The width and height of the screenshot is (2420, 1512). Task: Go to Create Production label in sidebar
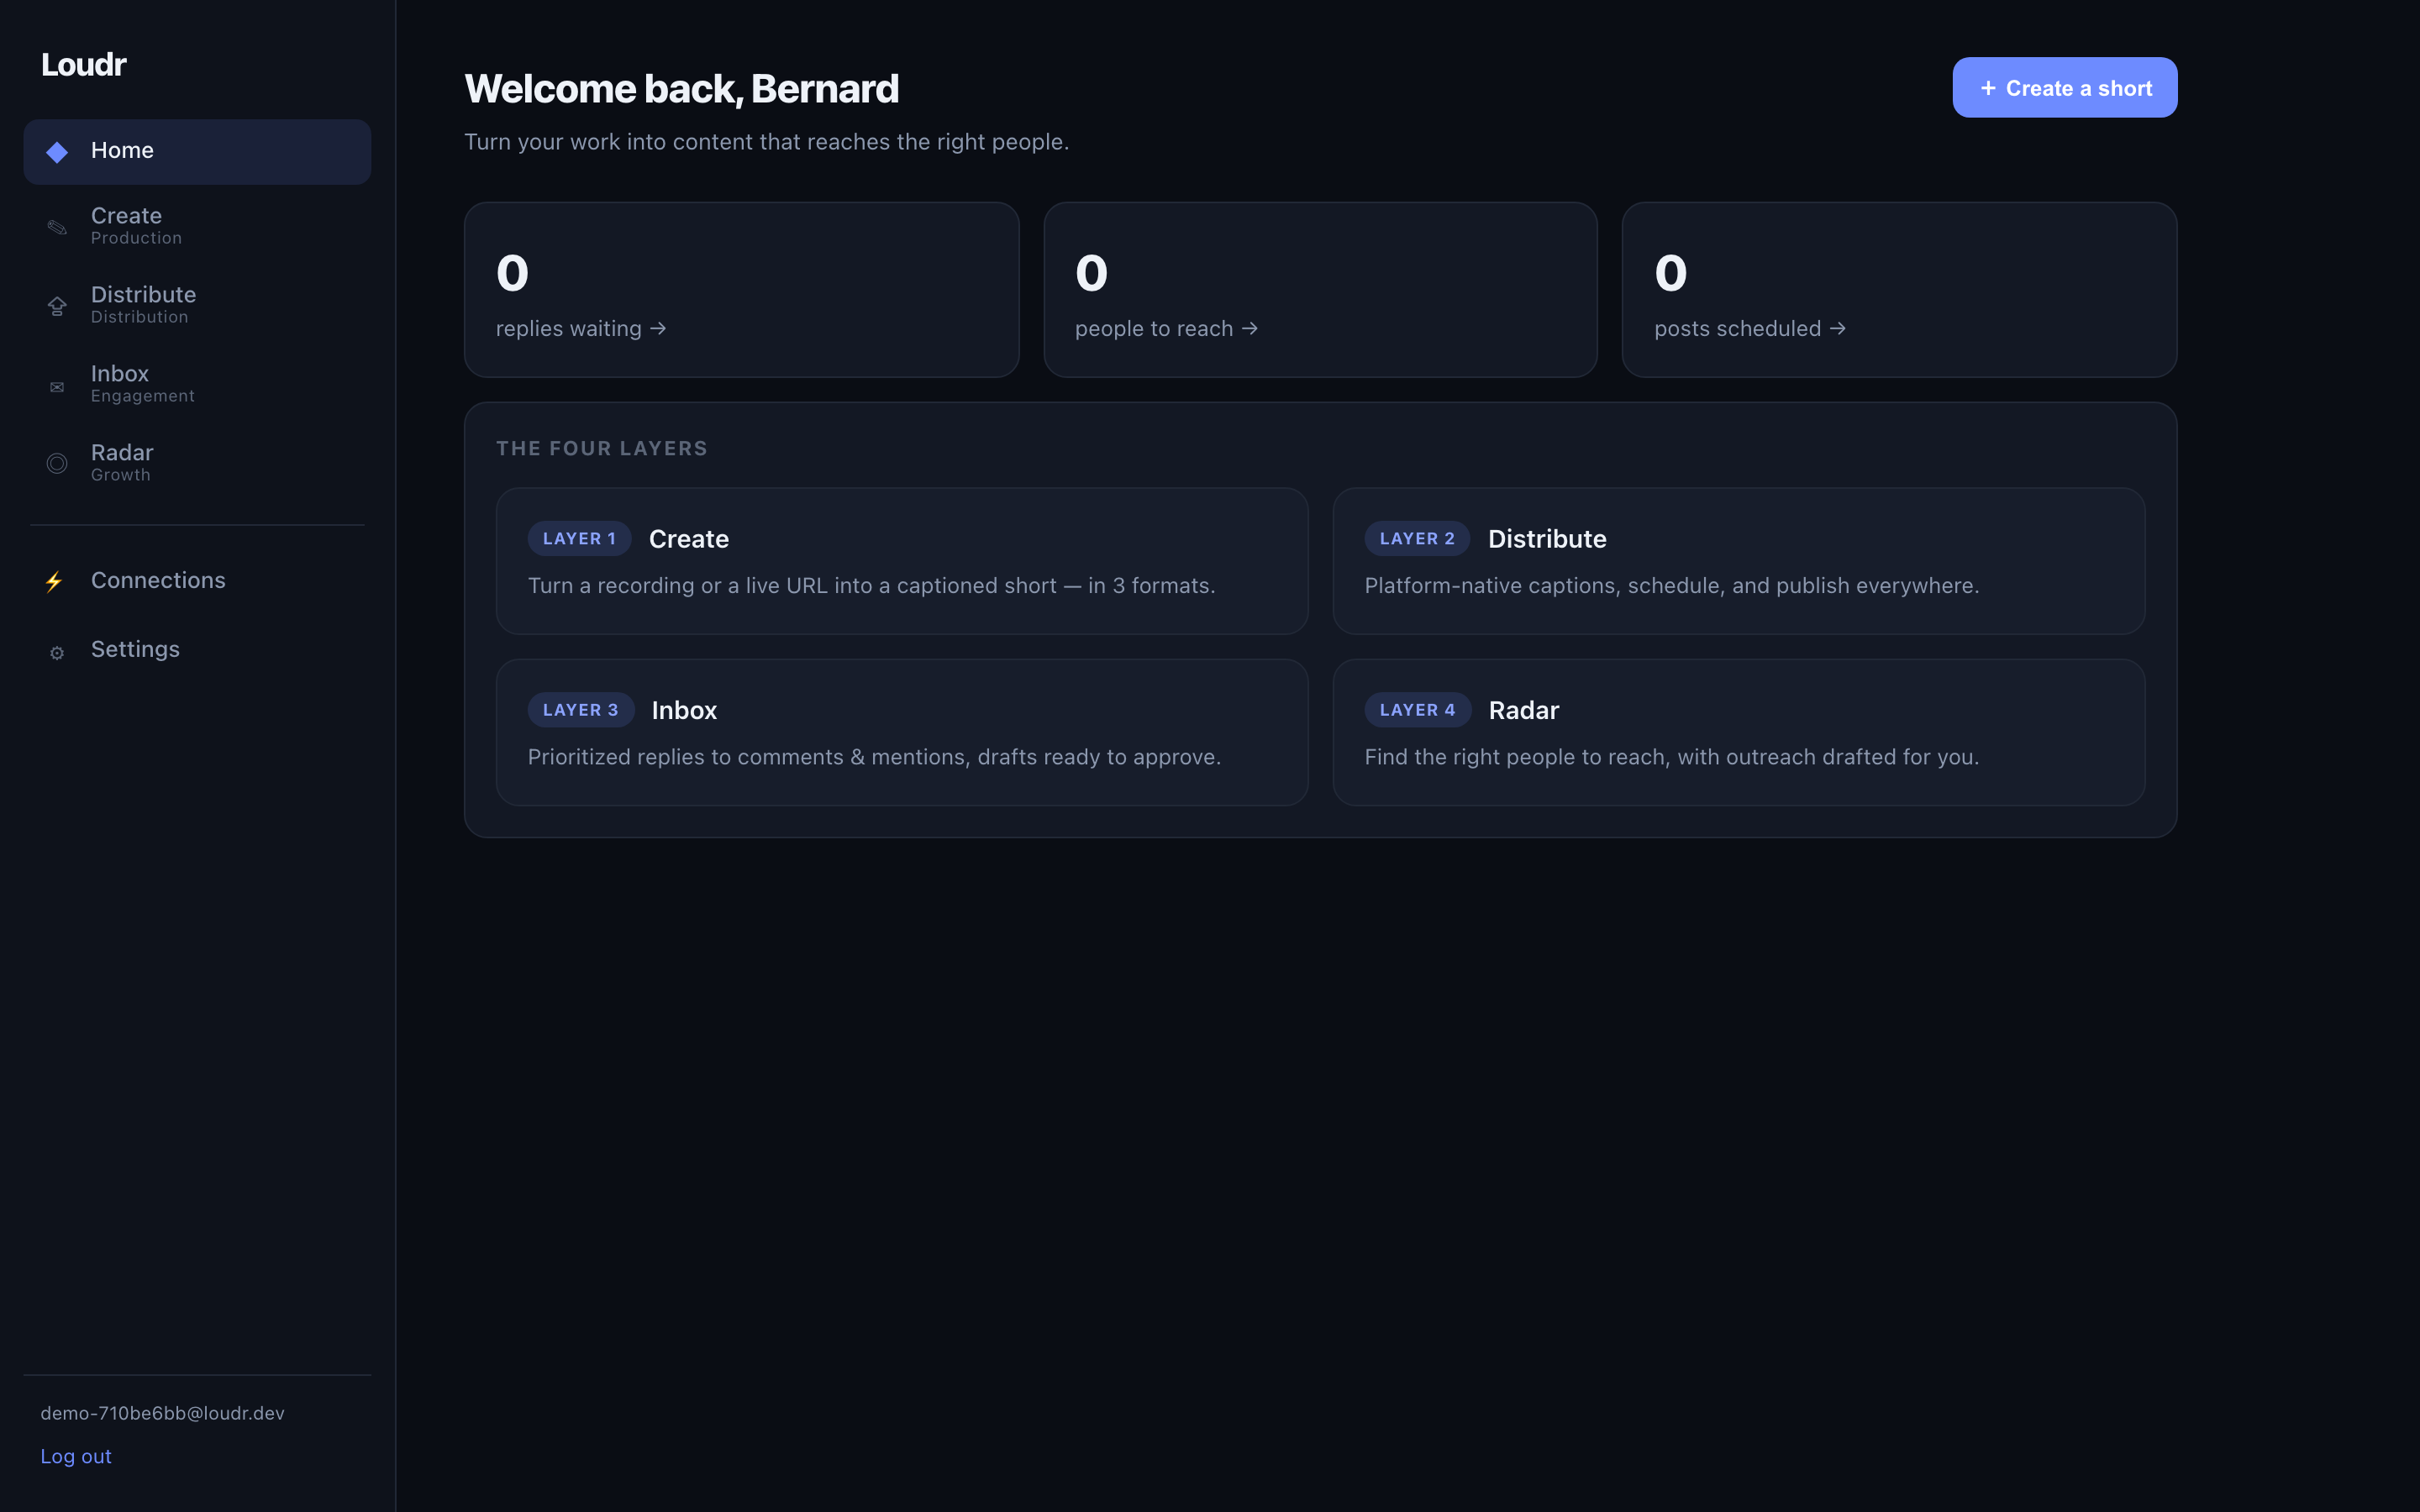136,225
